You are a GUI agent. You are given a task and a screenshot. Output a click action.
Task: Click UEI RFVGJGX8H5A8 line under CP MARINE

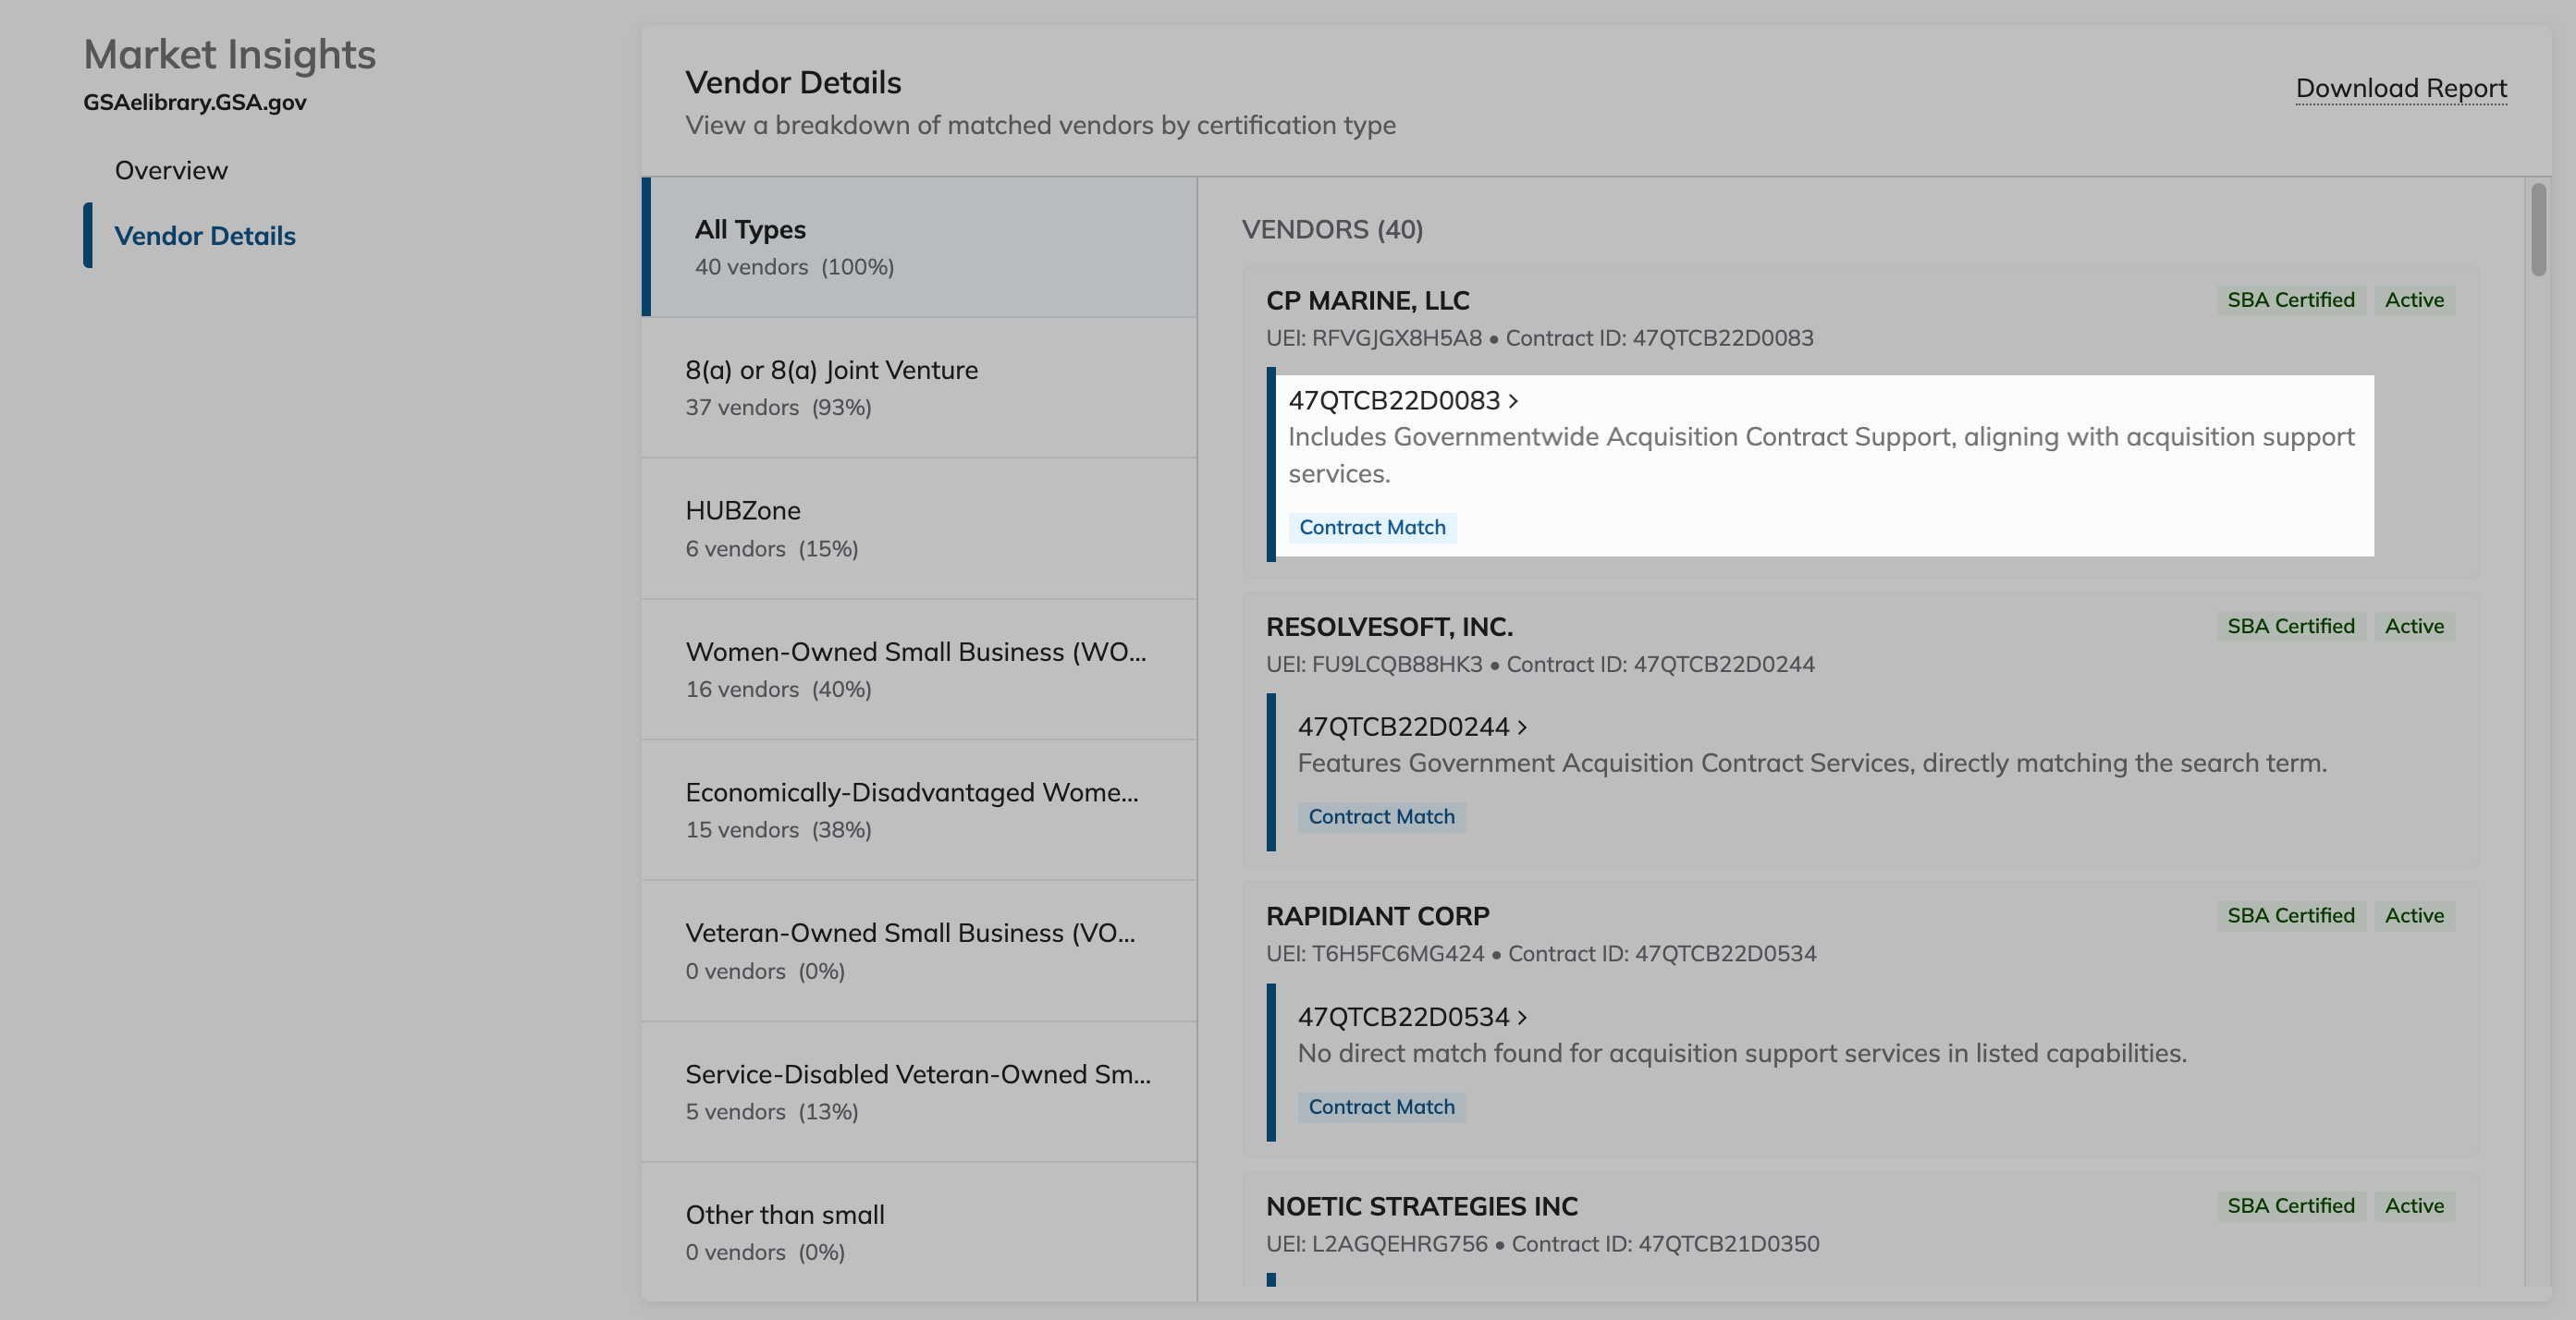[x=1539, y=338]
